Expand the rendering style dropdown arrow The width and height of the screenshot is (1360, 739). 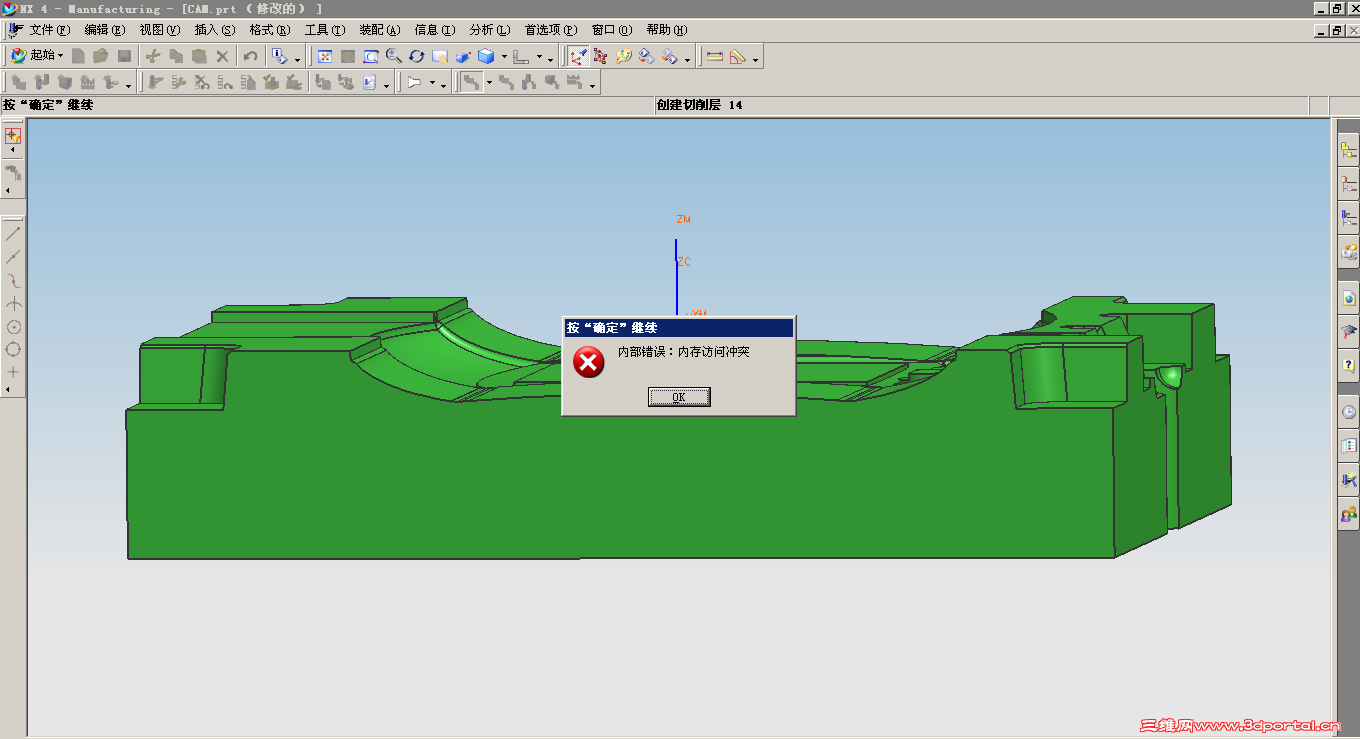tap(504, 57)
